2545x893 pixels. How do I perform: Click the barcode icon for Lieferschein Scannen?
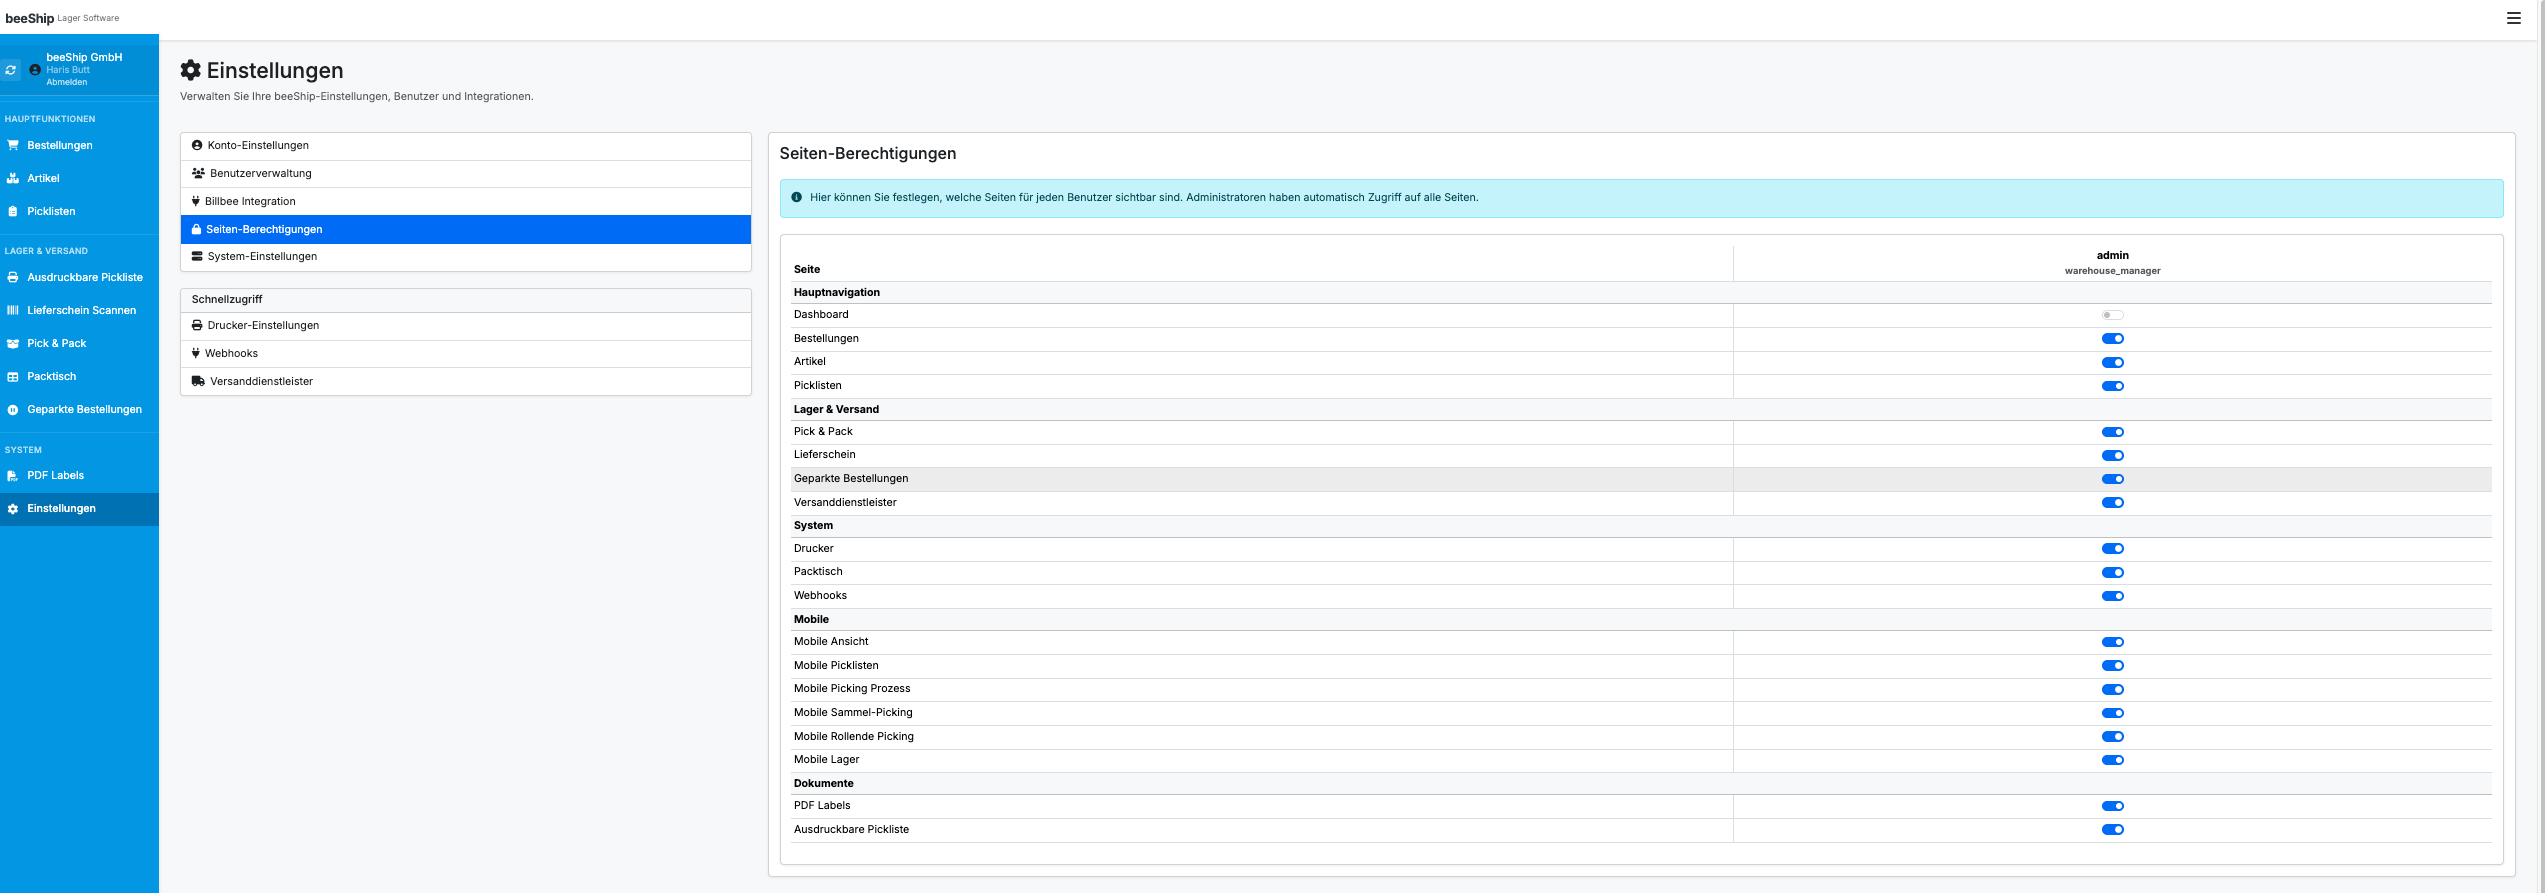point(13,310)
